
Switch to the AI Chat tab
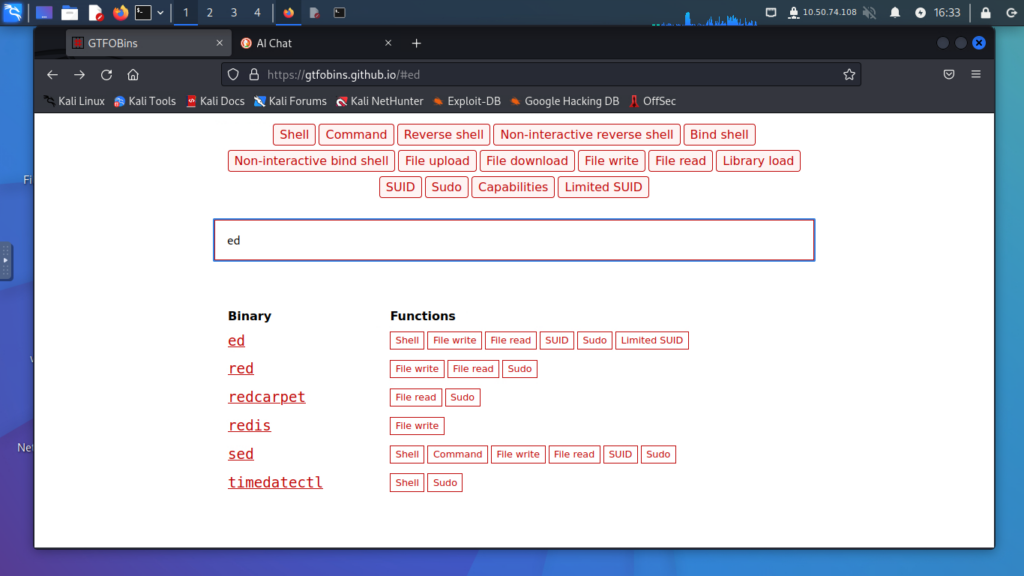click(x=310, y=43)
